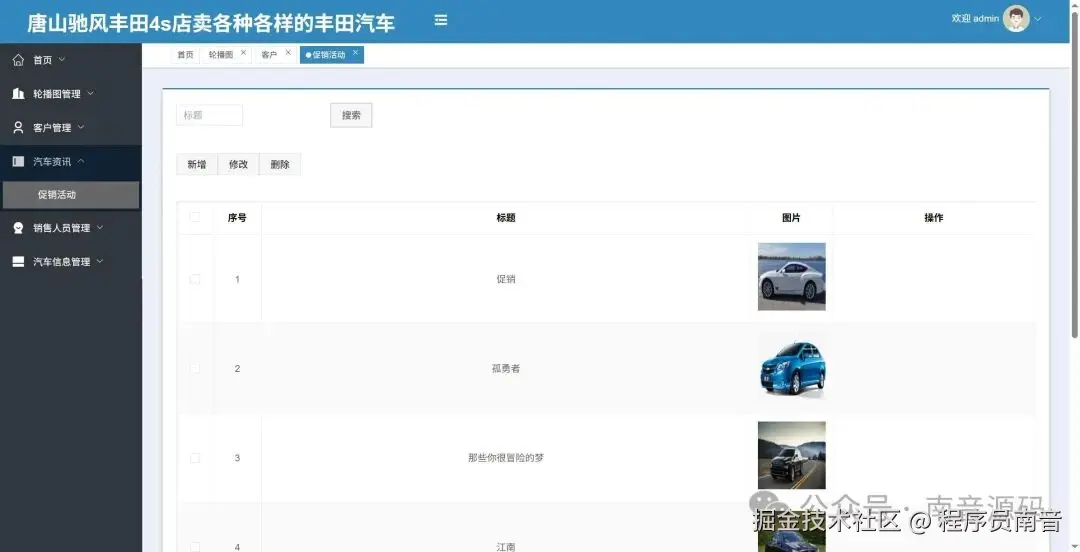Click the 那些你很冒险的梦 title cell
Viewport: 1080px width, 552px height.
(x=506, y=458)
